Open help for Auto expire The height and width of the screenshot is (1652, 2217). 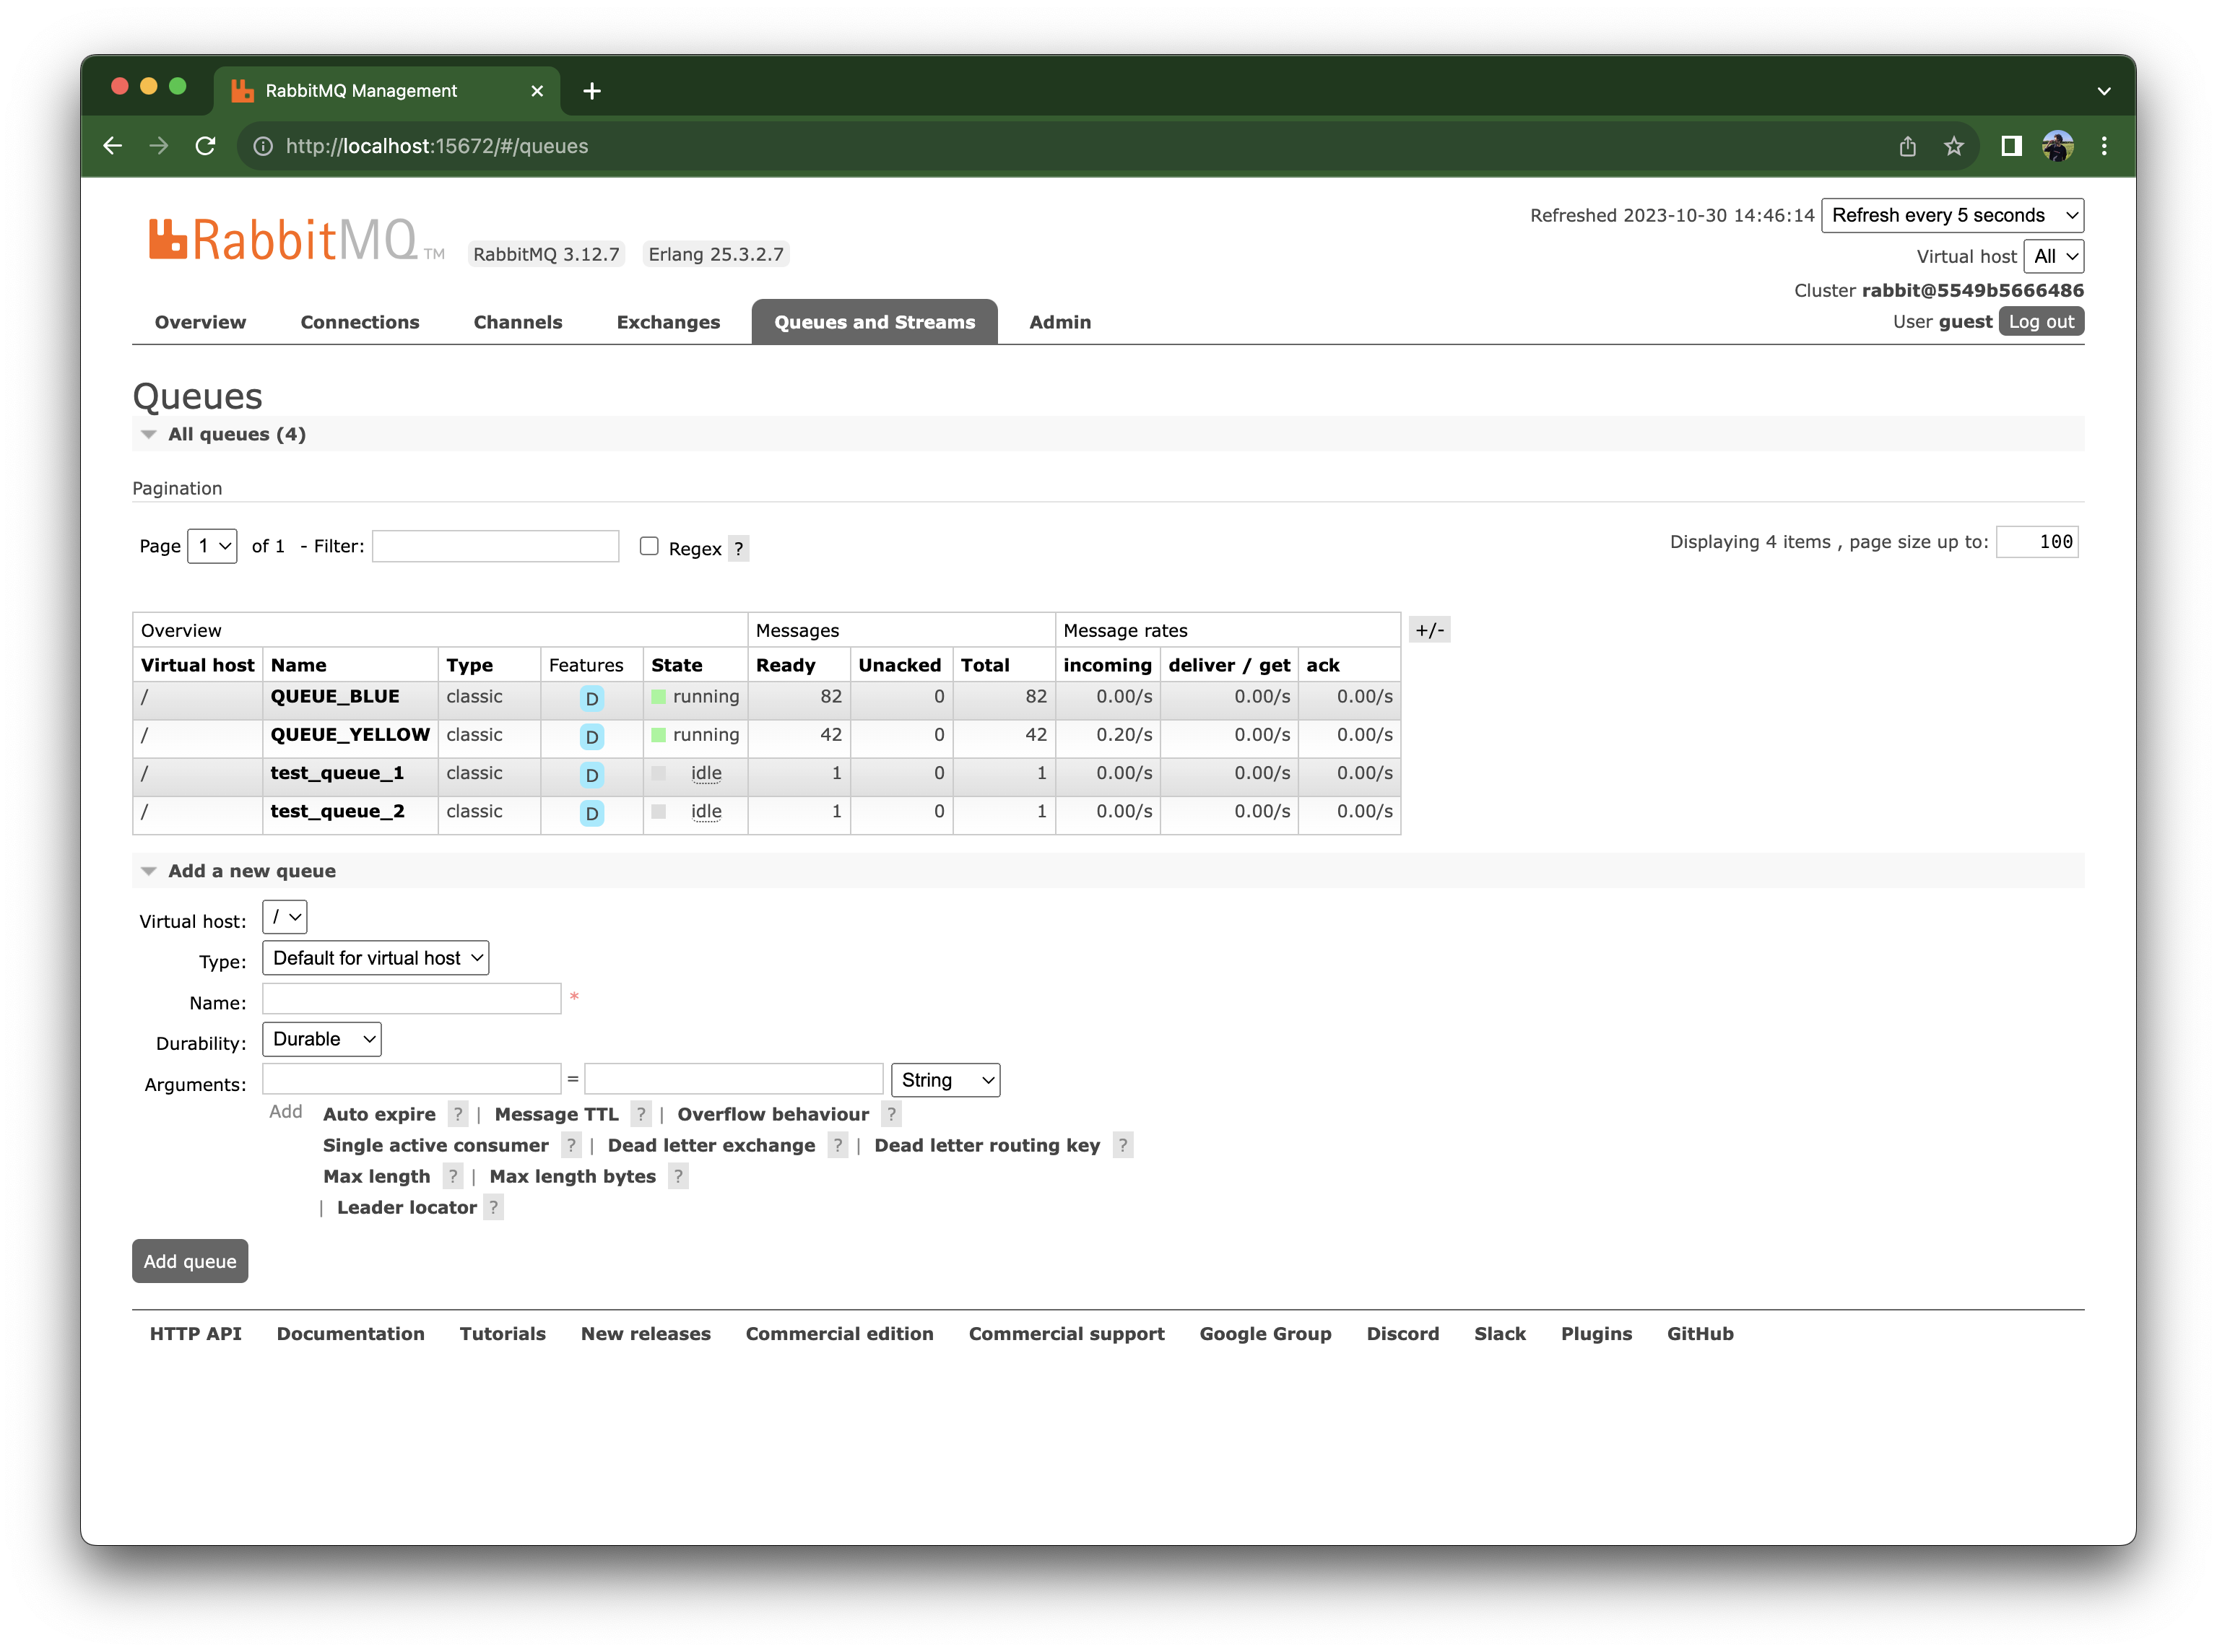point(458,1115)
